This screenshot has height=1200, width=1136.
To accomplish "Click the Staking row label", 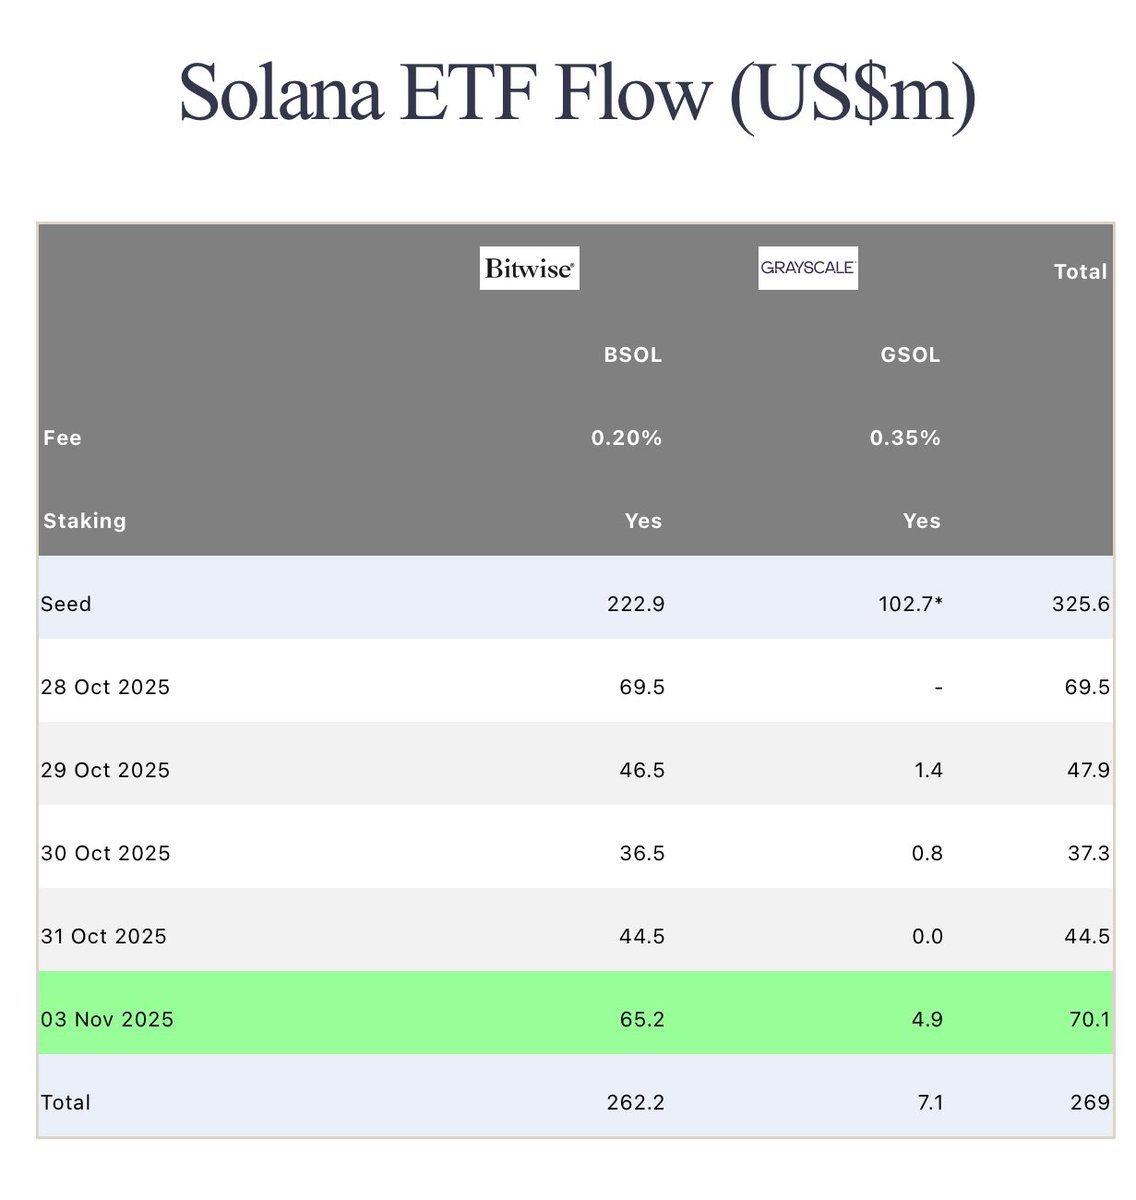I will [85, 521].
